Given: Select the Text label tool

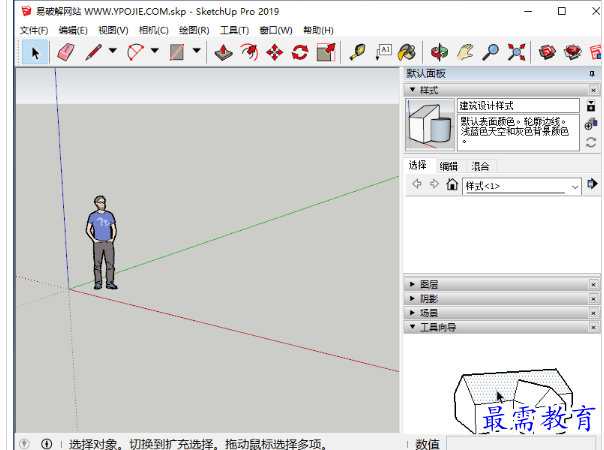Looking at the screenshot, I should [384, 52].
